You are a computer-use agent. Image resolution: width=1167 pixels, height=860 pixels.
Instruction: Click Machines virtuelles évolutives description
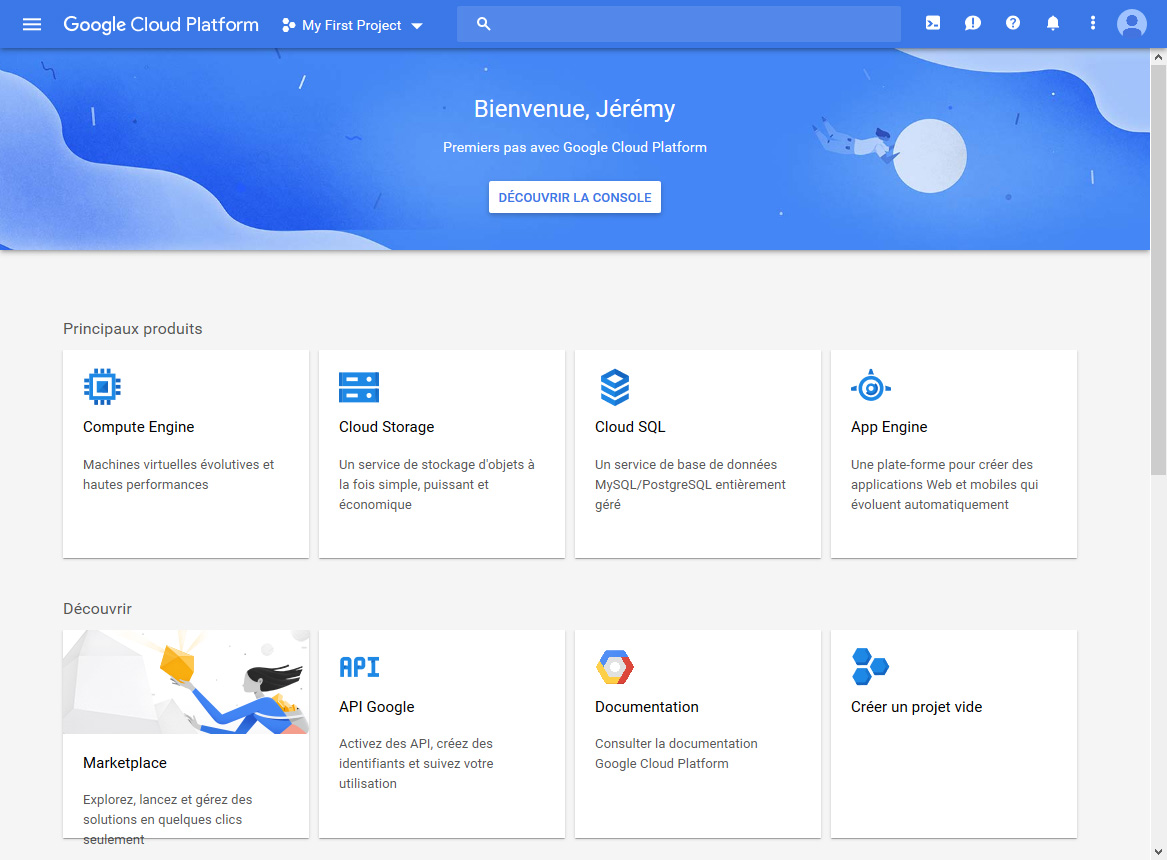click(x=179, y=475)
